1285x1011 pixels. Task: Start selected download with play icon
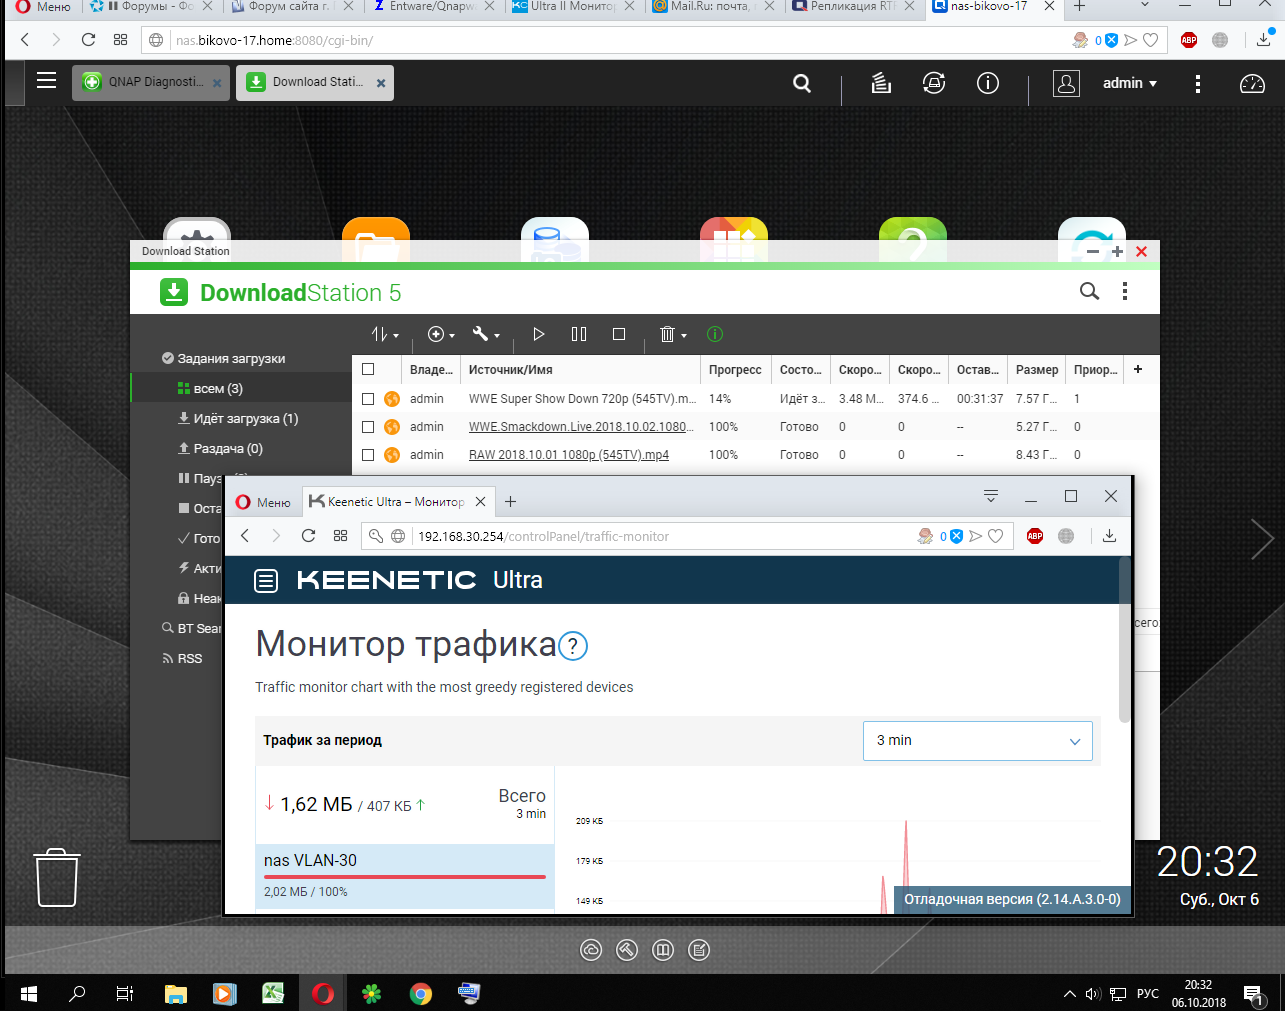(x=539, y=334)
